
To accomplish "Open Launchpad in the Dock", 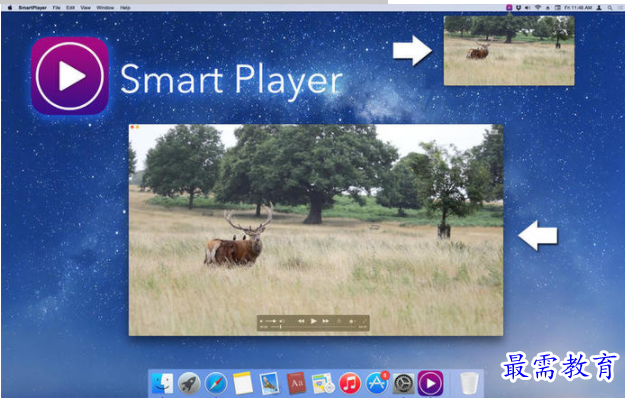I will [189, 384].
